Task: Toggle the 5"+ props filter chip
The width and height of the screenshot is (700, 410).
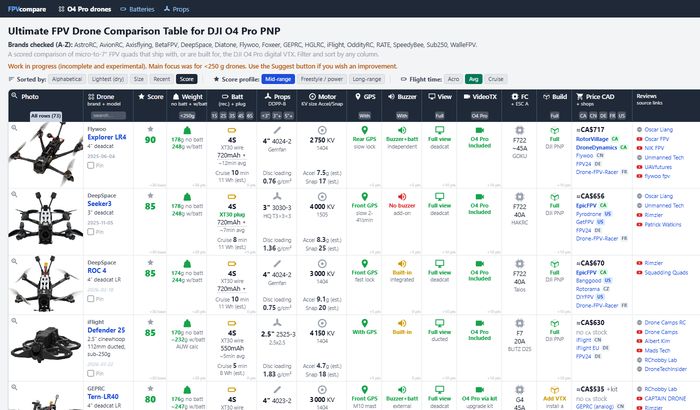Action: [289, 116]
